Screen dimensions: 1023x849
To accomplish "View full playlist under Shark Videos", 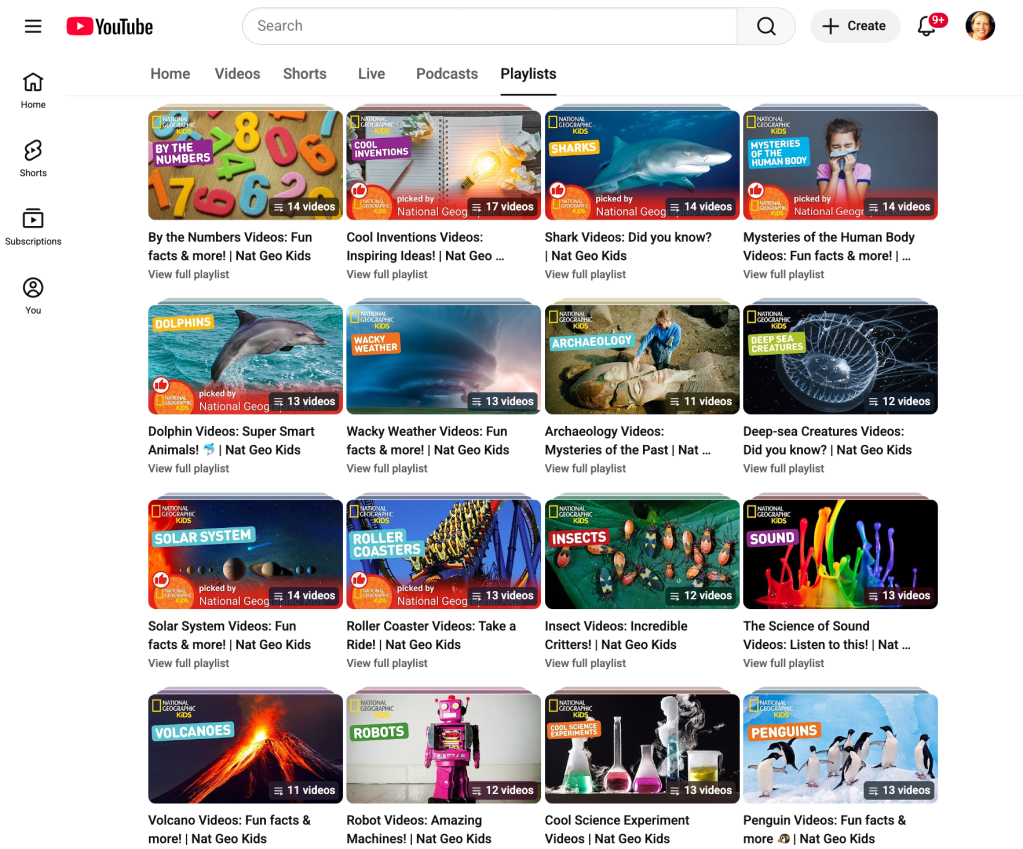I will (585, 274).
